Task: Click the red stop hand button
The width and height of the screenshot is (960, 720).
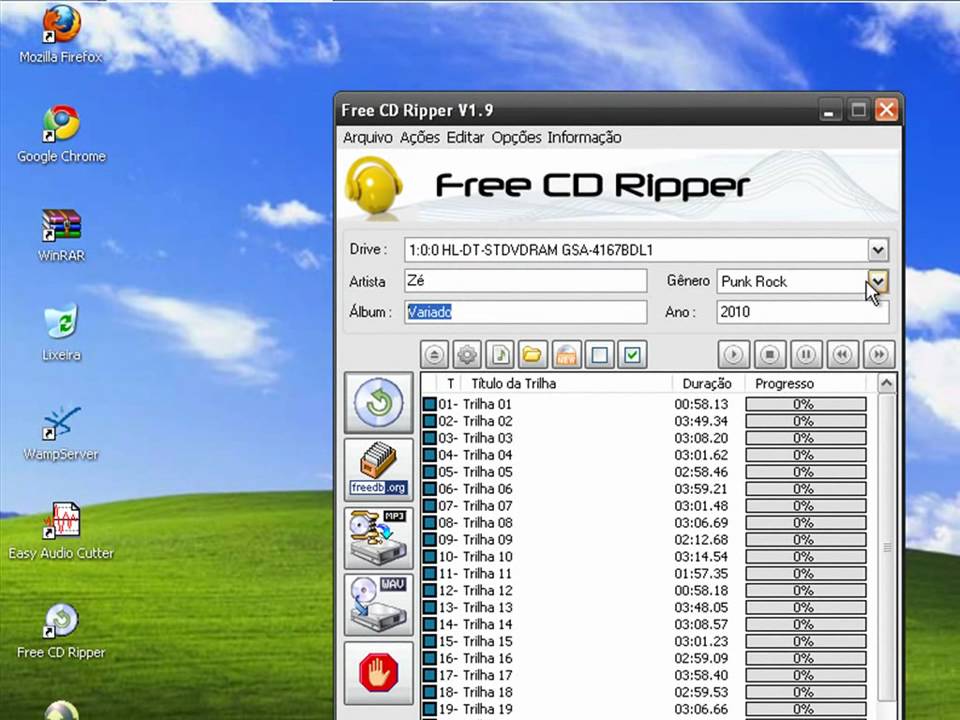Action: (x=378, y=673)
